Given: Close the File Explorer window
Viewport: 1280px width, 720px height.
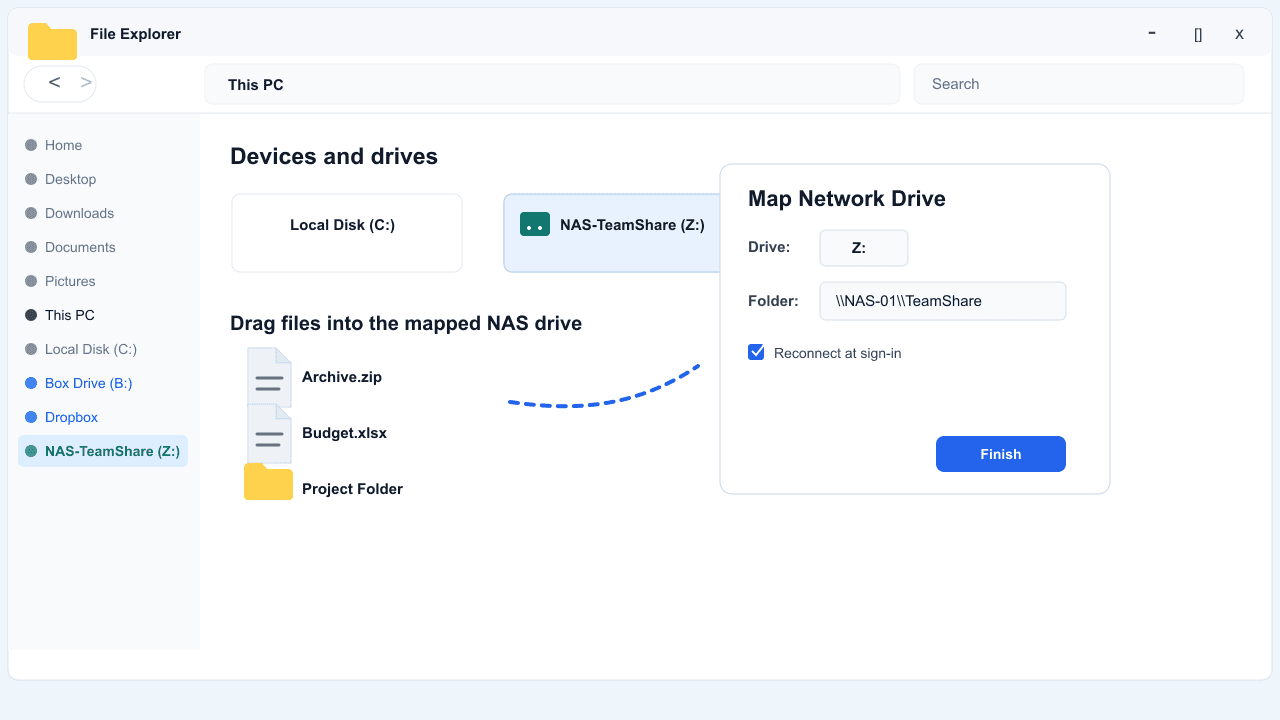Looking at the screenshot, I should 1239,34.
